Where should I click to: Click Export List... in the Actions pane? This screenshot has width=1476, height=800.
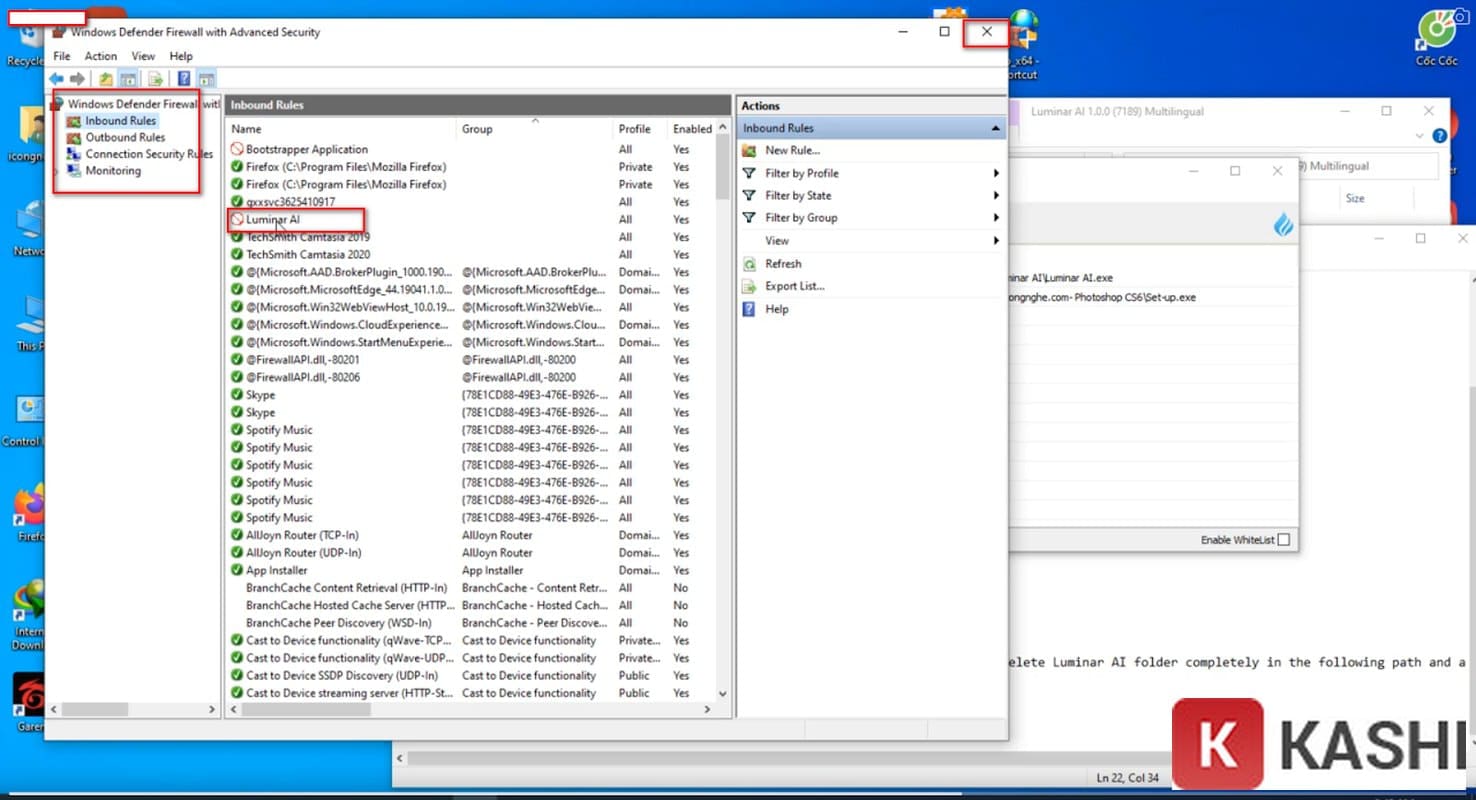click(x=793, y=286)
